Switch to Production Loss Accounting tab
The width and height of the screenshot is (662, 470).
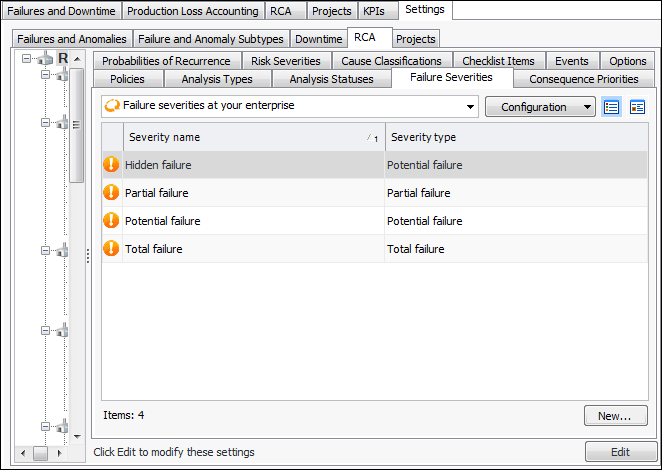pos(193,11)
